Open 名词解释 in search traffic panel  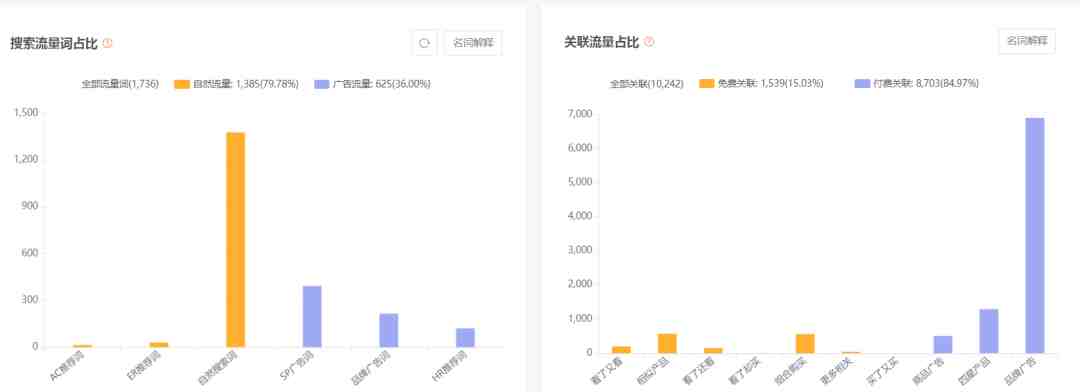click(473, 43)
